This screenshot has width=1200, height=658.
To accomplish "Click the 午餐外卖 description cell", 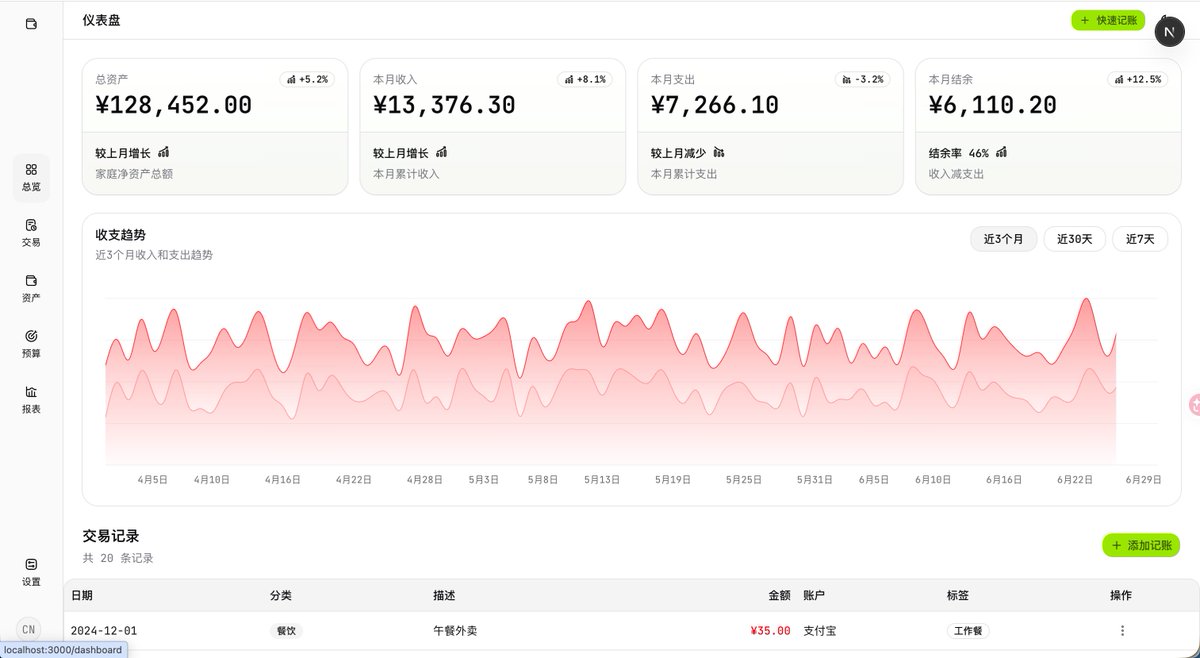I will click(x=457, y=631).
